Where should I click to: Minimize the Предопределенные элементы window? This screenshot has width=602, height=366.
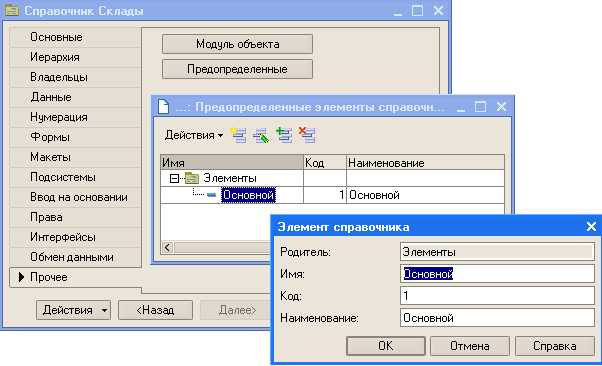(x=461, y=108)
